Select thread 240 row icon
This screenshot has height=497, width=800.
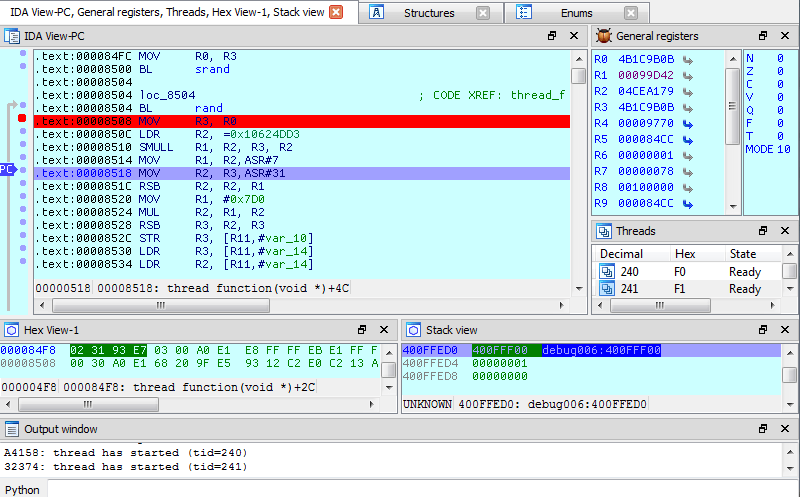[607, 271]
